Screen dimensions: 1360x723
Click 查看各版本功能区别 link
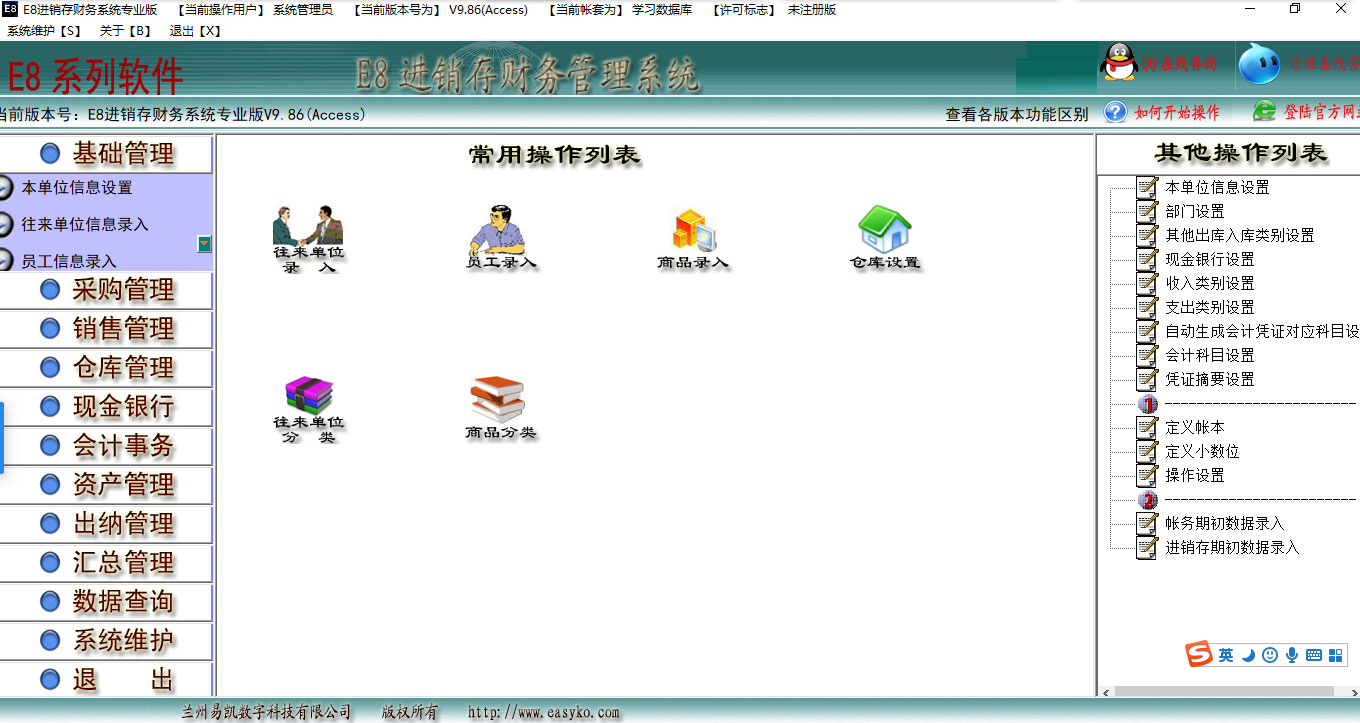(x=1017, y=114)
